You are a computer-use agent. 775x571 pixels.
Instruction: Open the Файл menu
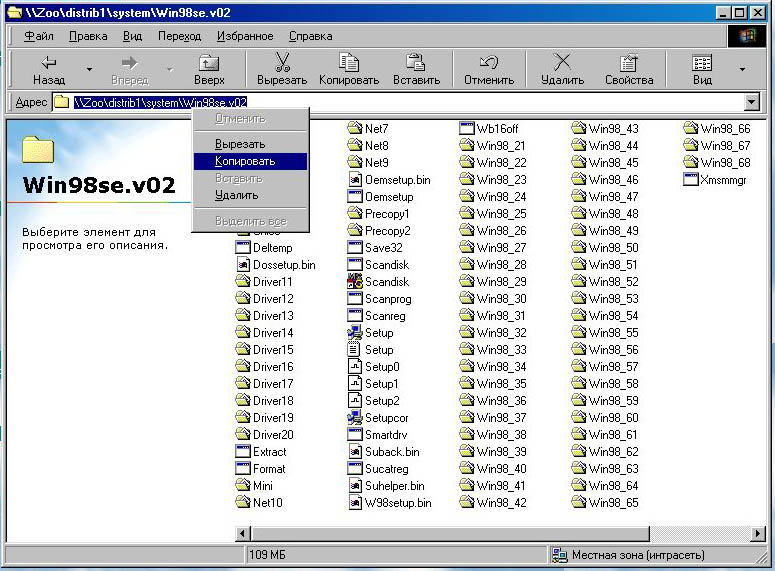[x=39, y=36]
